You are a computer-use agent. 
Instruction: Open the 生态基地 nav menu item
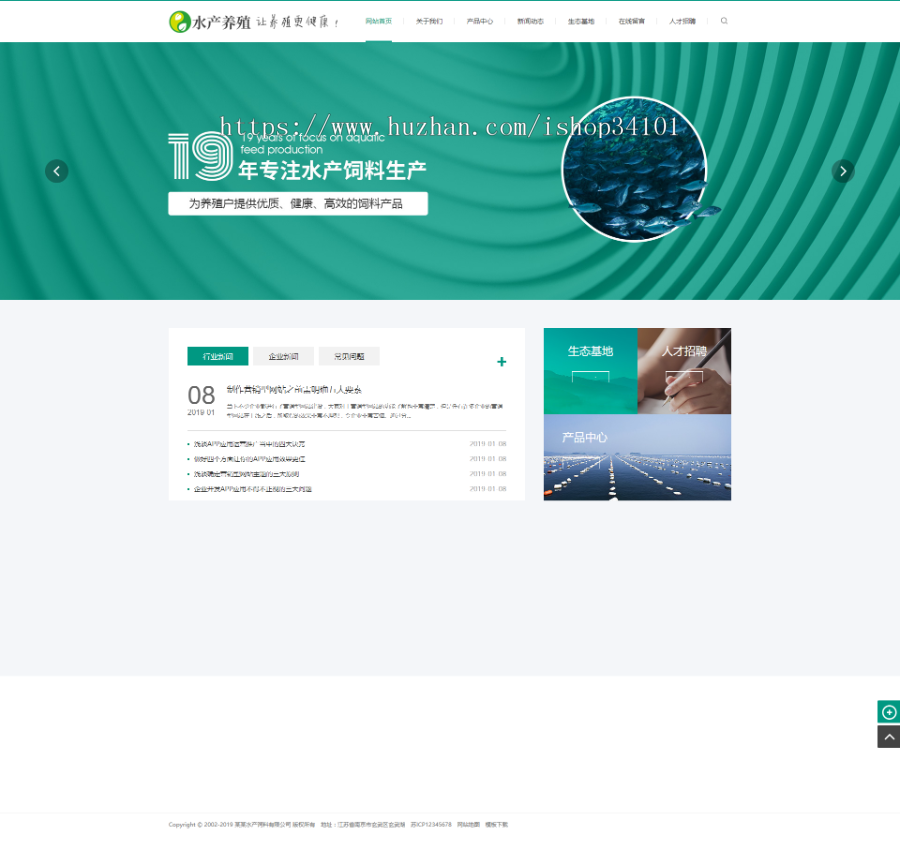[x=581, y=21]
